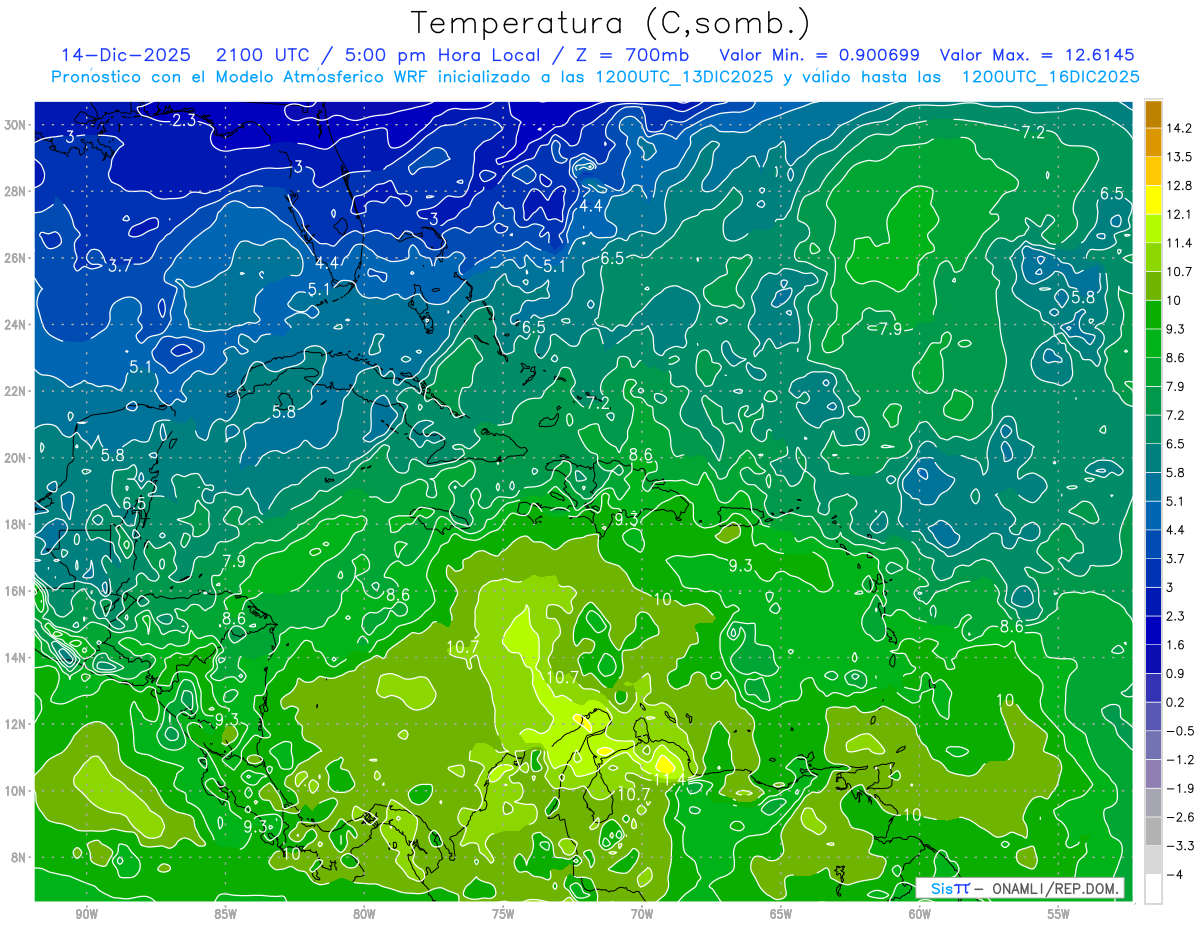Click the "Temperatura (C,somb.)" title
Image resolution: width=1200 pixels, height=927 pixels.
tap(611, 24)
